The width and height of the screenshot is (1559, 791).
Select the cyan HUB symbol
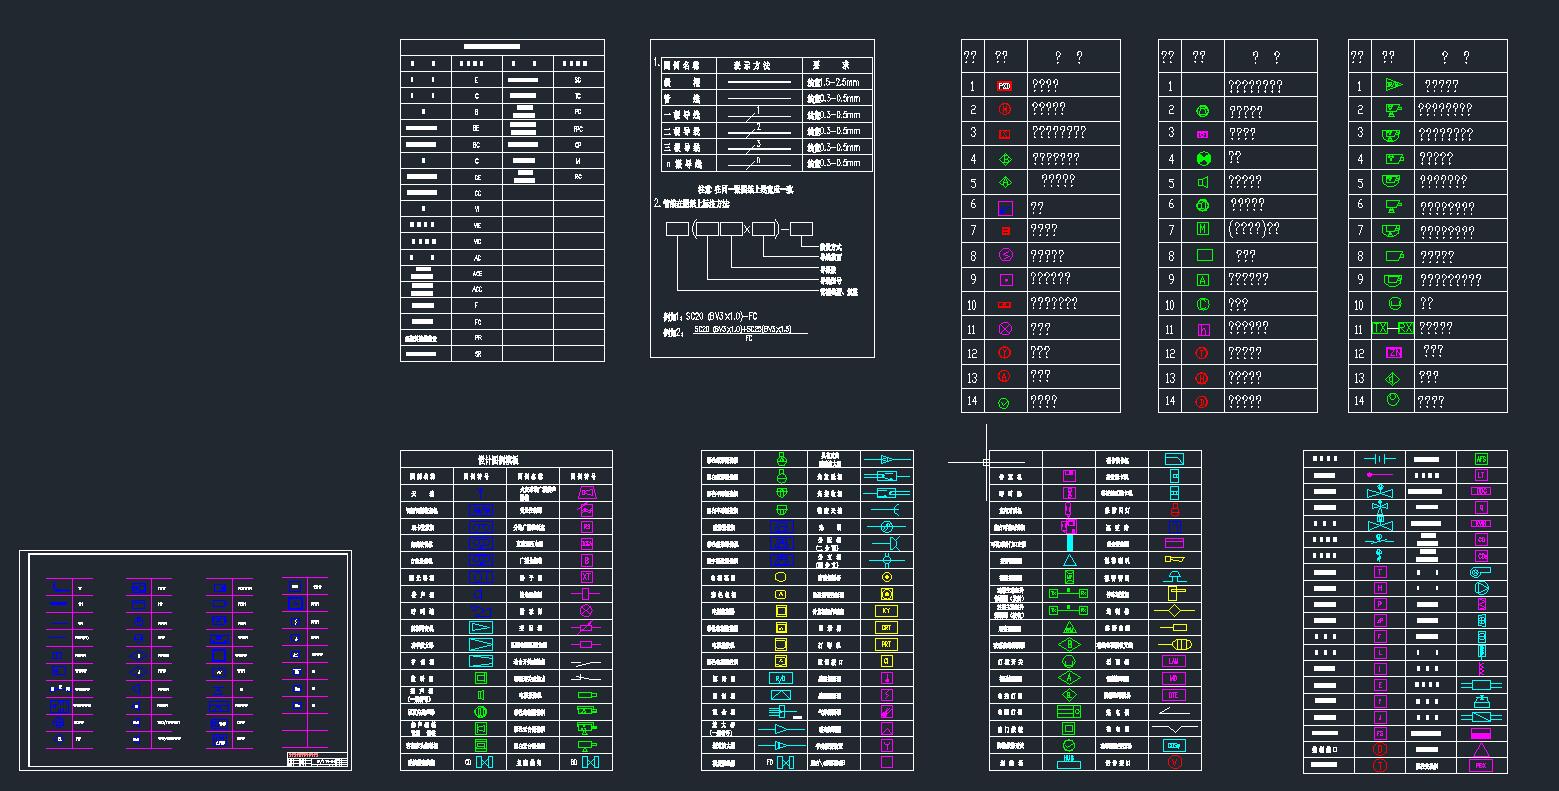(1069, 761)
